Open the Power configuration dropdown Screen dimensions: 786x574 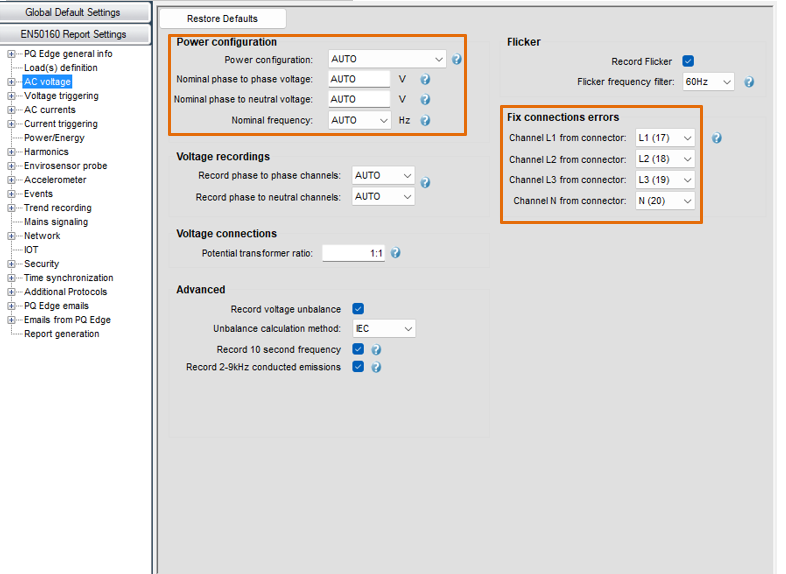tap(387, 59)
